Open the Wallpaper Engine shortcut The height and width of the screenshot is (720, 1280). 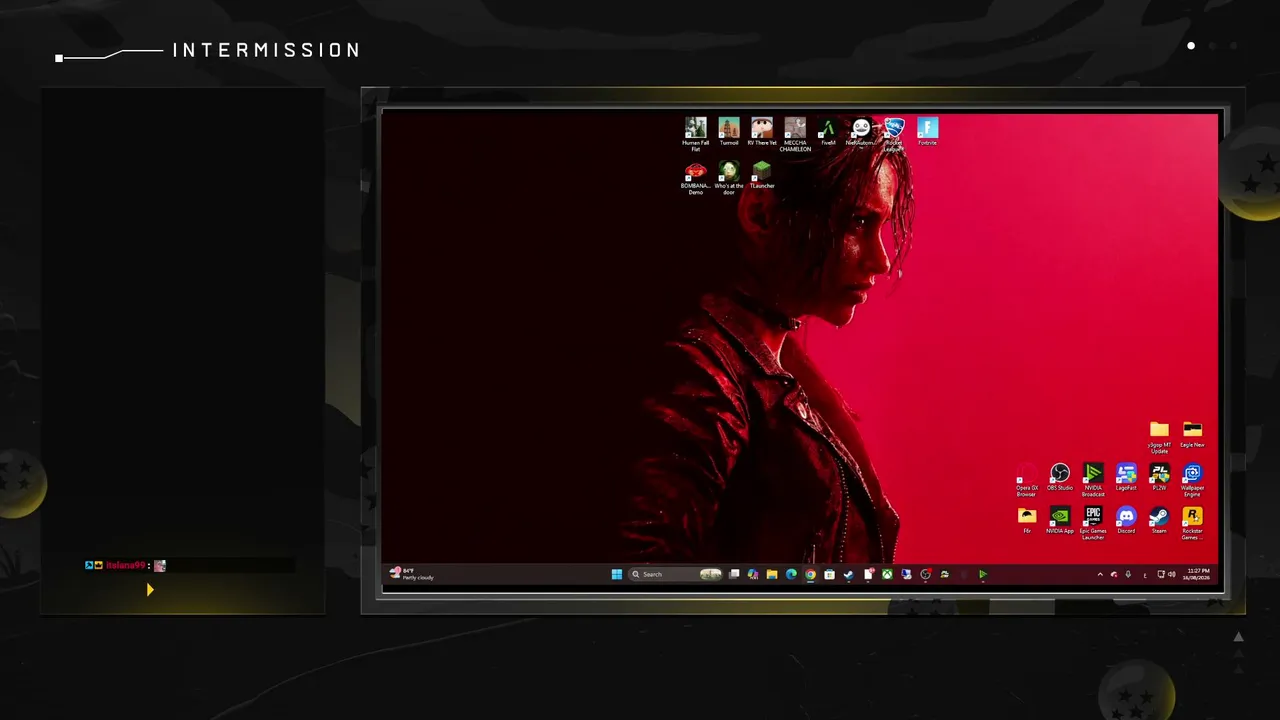1192,480
